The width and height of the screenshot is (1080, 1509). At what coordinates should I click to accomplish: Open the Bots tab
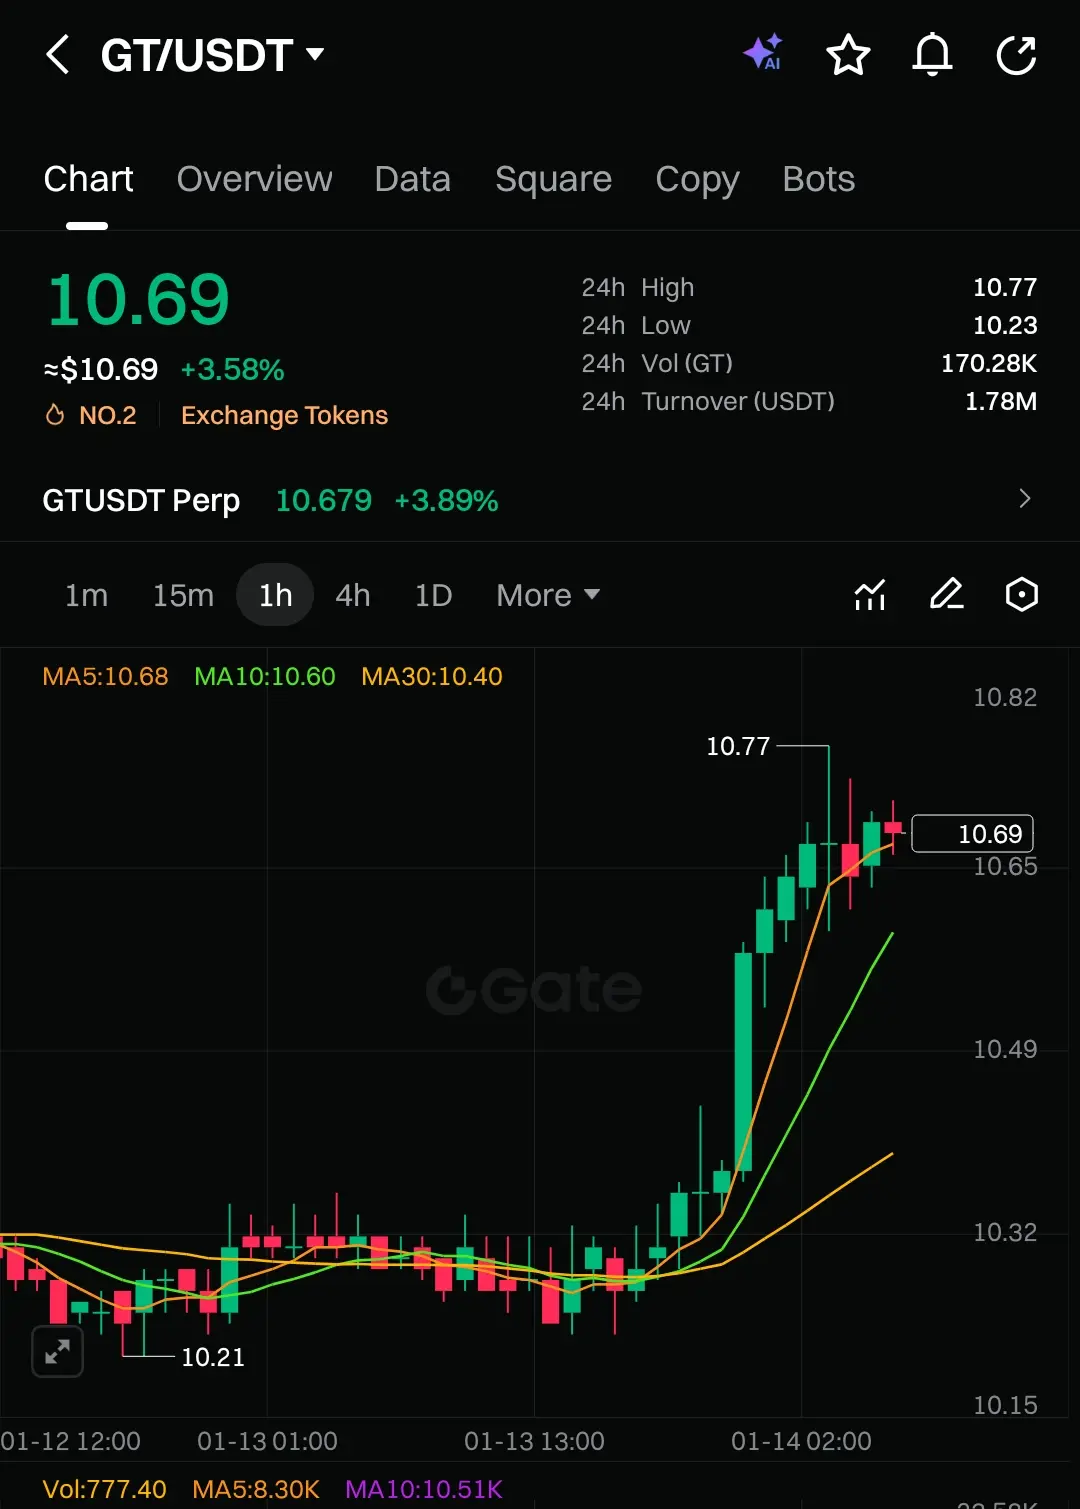click(x=819, y=179)
